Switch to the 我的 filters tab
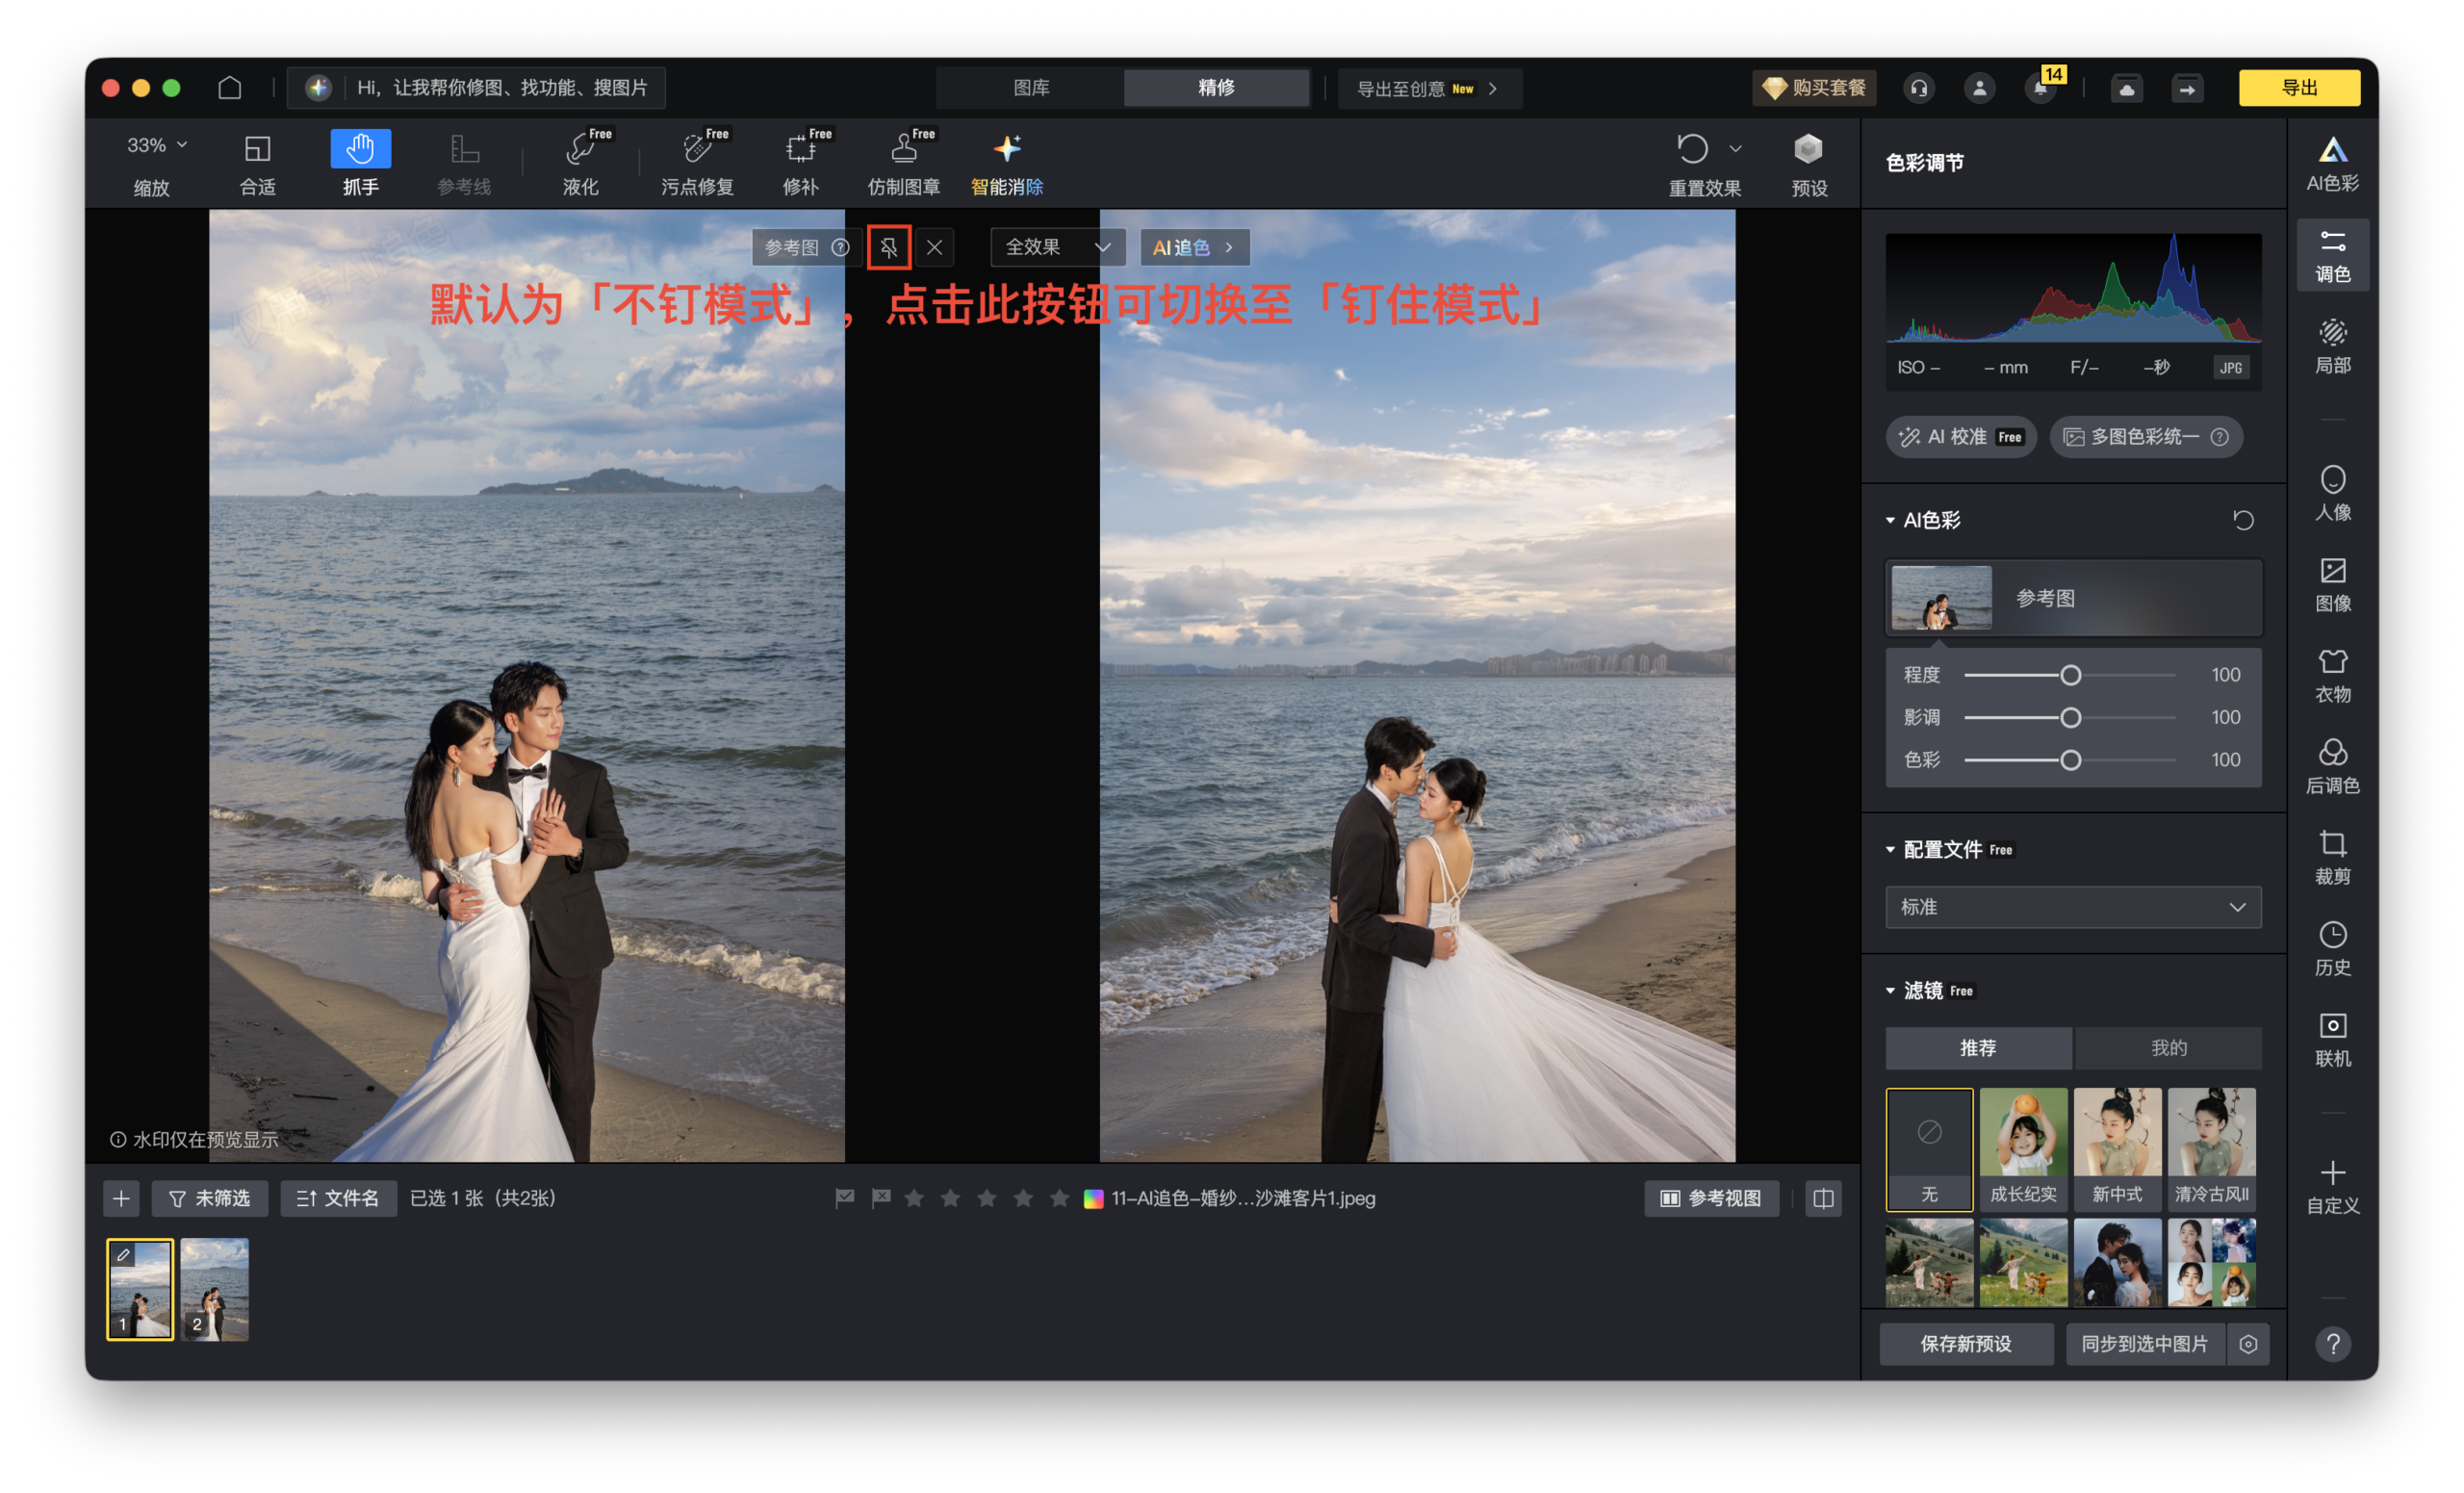The height and width of the screenshot is (1493, 2464). pyautogui.click(x=2168, y=1048)
